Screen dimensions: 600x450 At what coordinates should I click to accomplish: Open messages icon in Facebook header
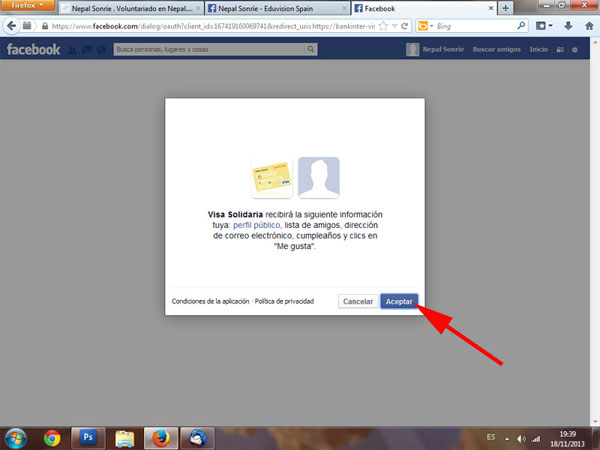pyautogui.click(x=86, y=49)
